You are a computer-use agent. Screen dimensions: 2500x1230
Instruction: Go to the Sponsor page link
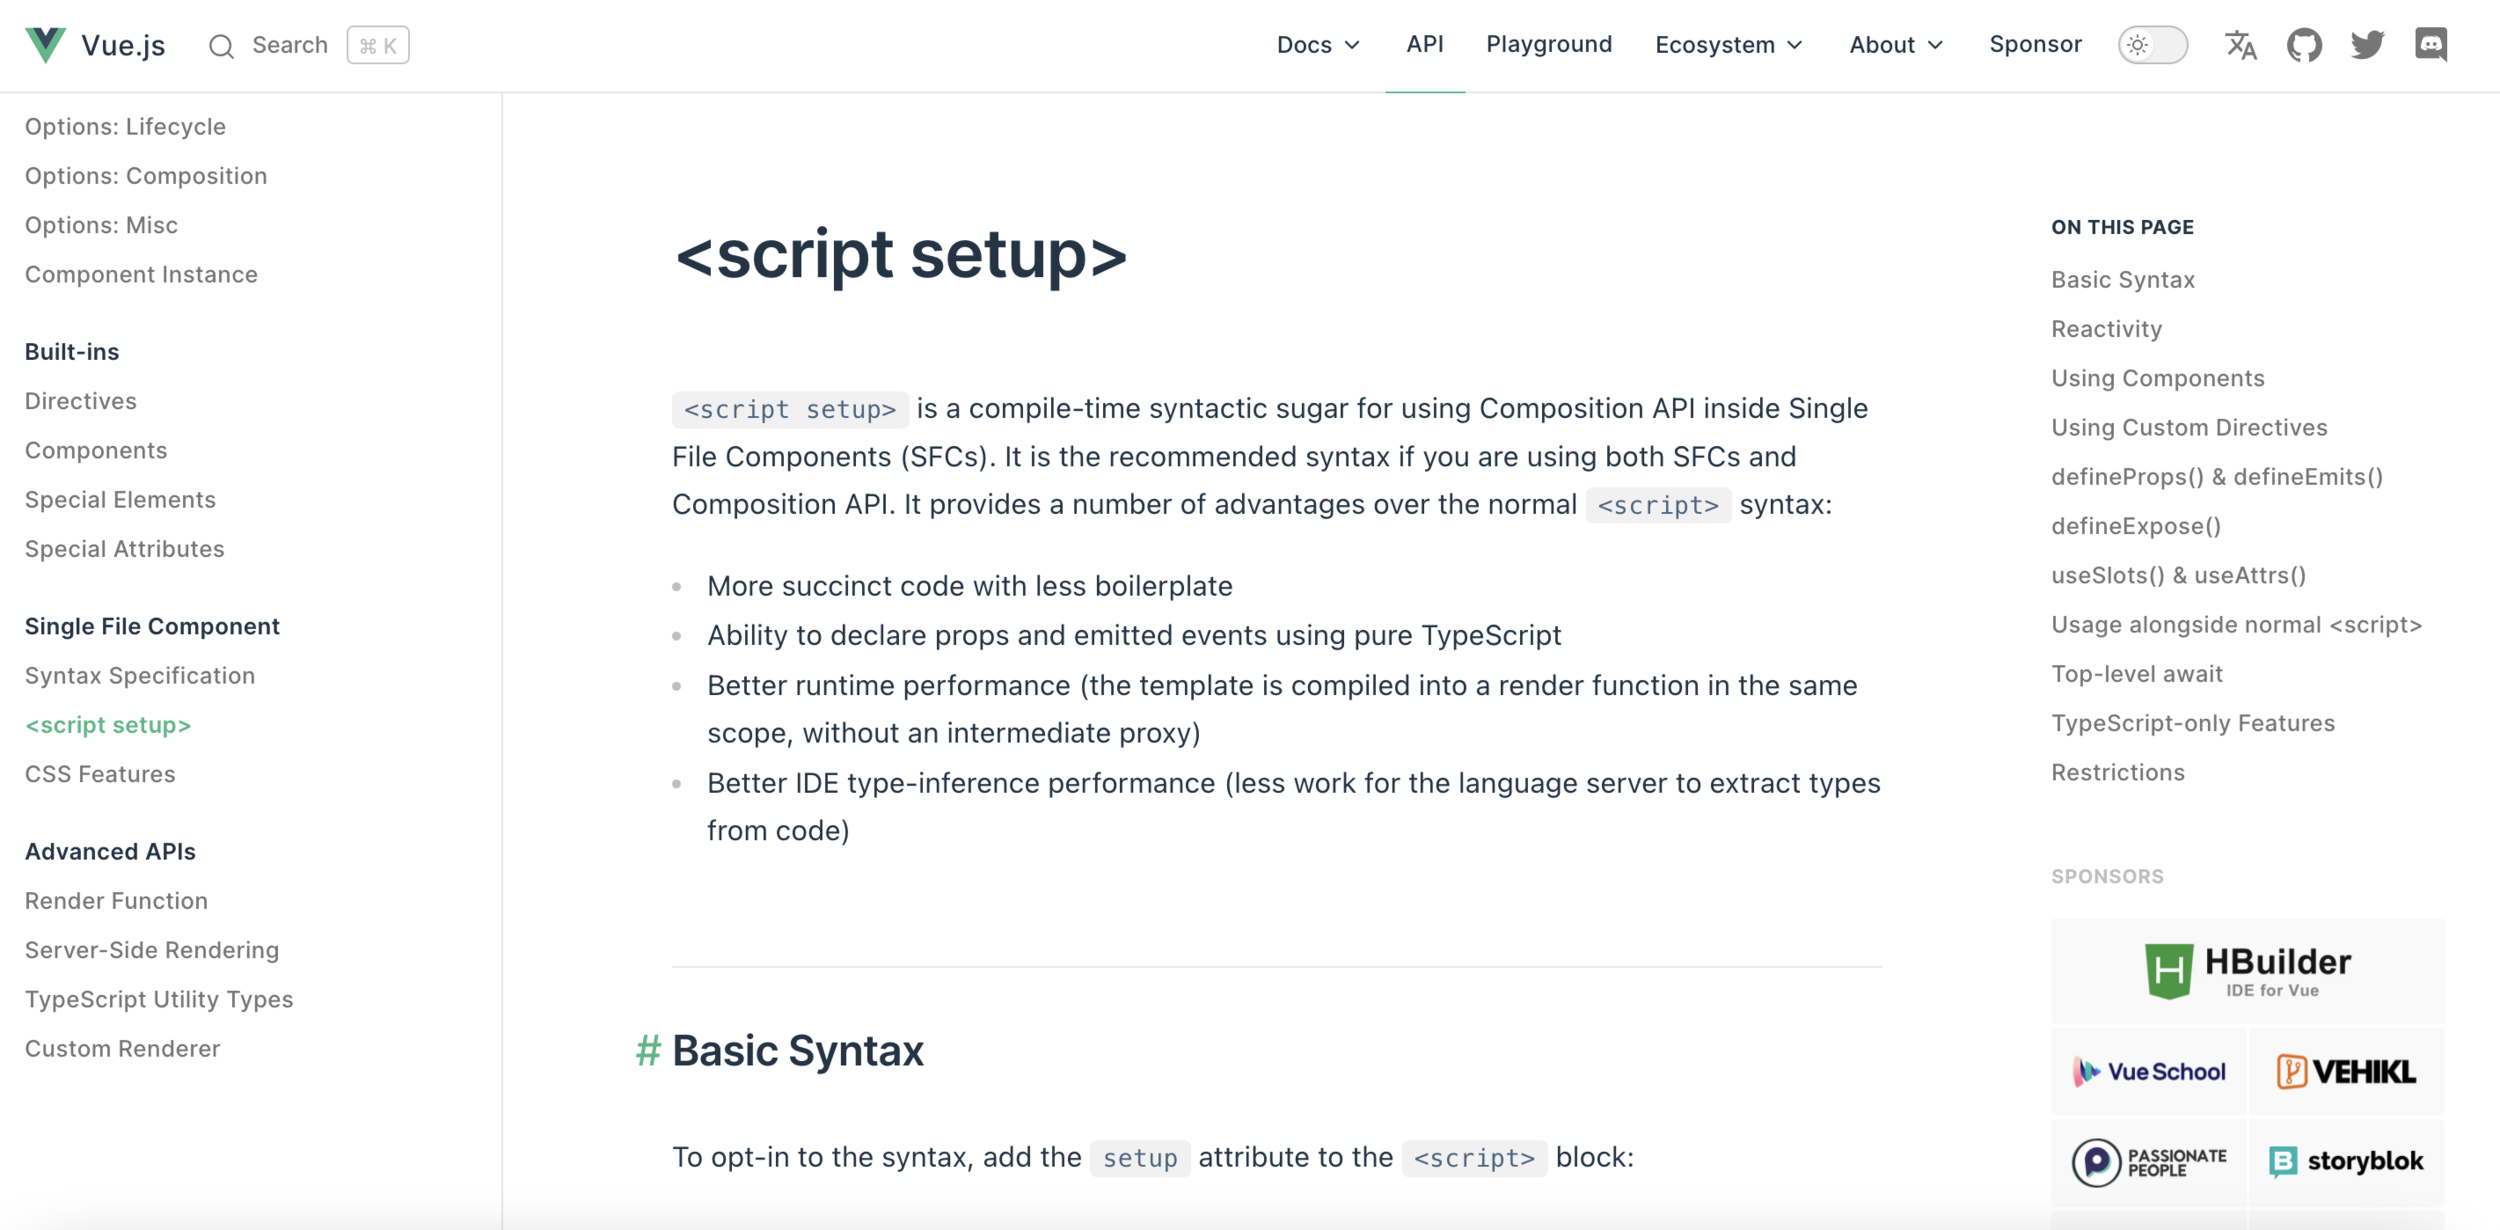point(2035,45)
